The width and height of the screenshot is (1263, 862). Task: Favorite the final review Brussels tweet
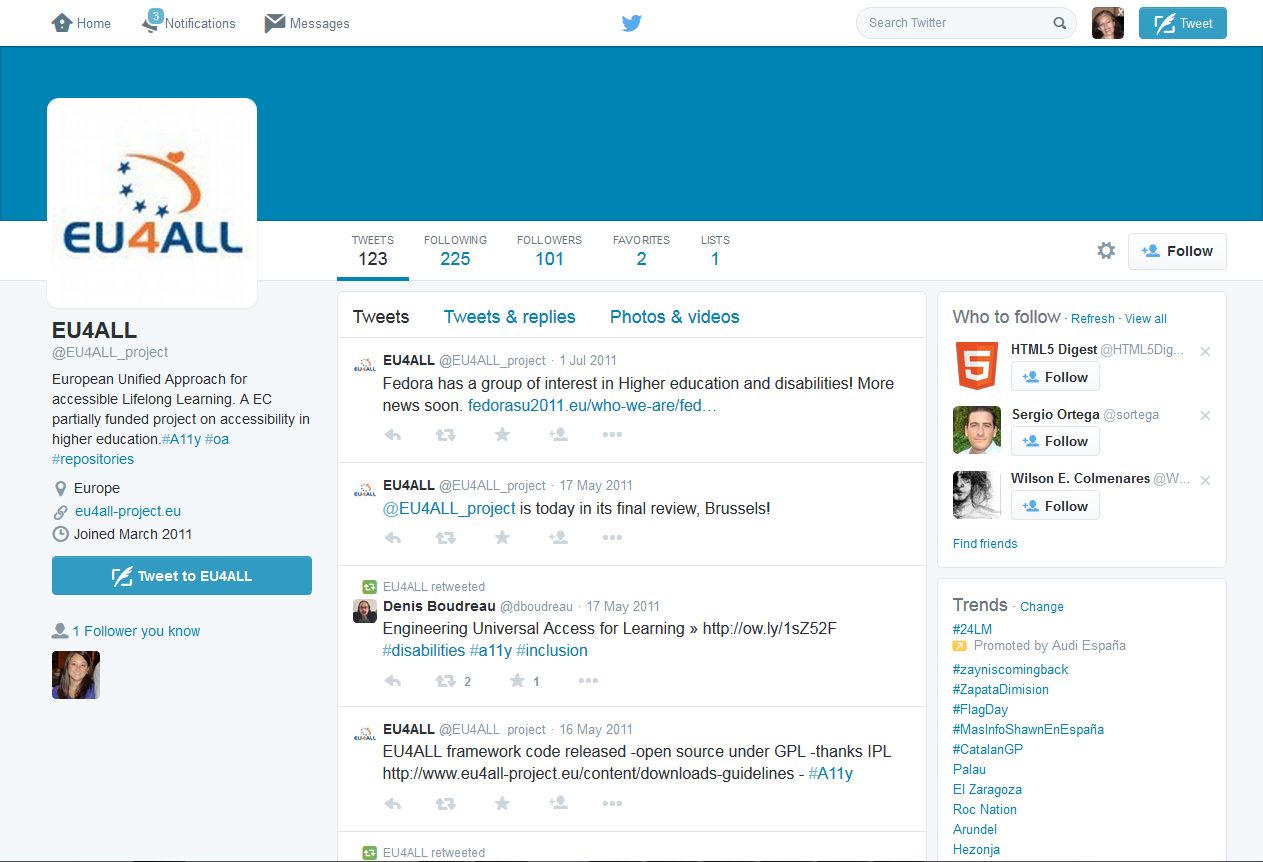point(502,537)
